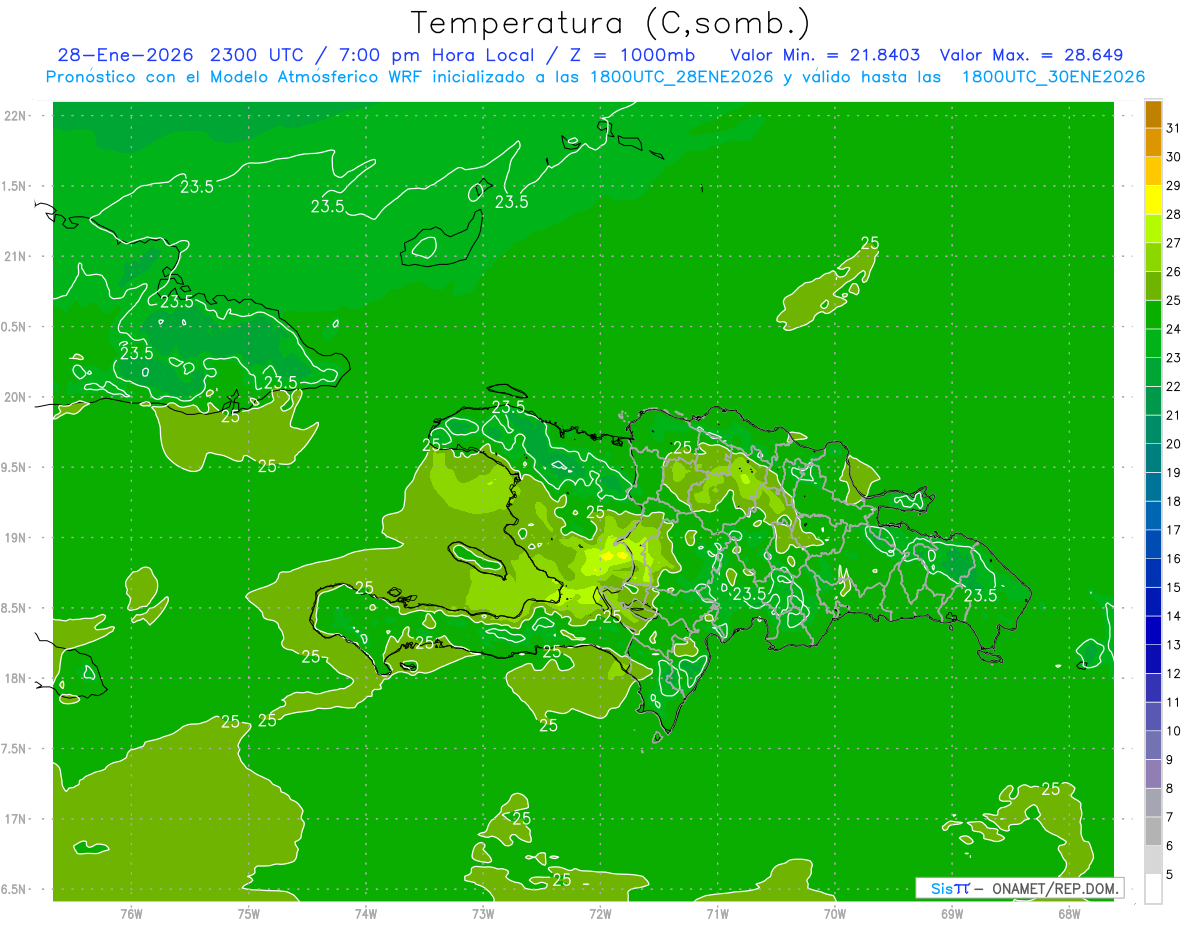Click the 'Valor Min. = 21.8403' readout
Screen dimensions: 1200x927
click(826, 55)
